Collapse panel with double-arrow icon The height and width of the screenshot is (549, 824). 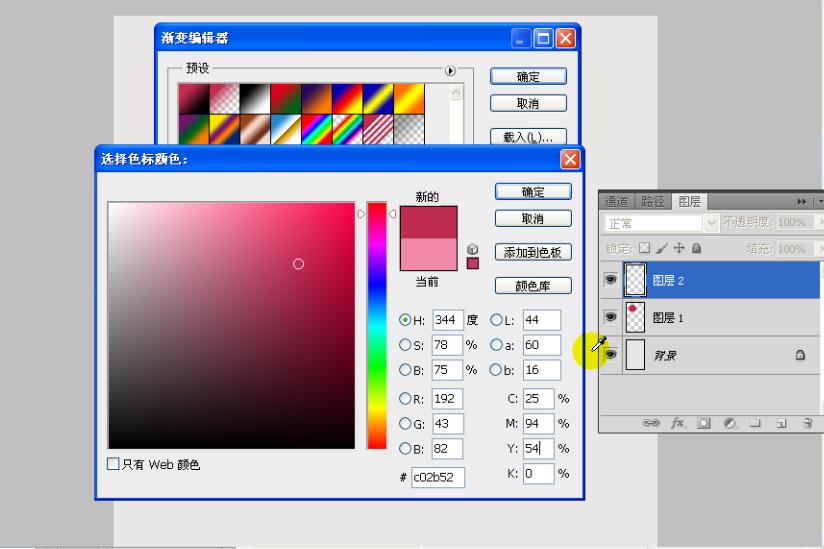point(801,201)
